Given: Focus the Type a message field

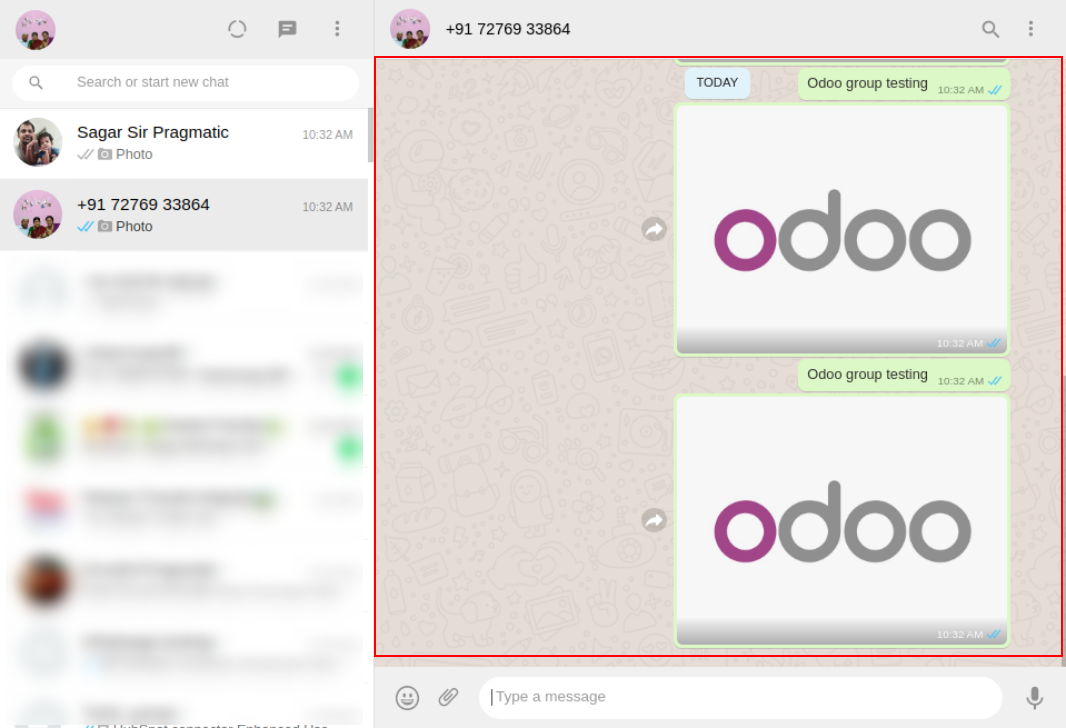Looking at the screenshot, I should 740,697.
